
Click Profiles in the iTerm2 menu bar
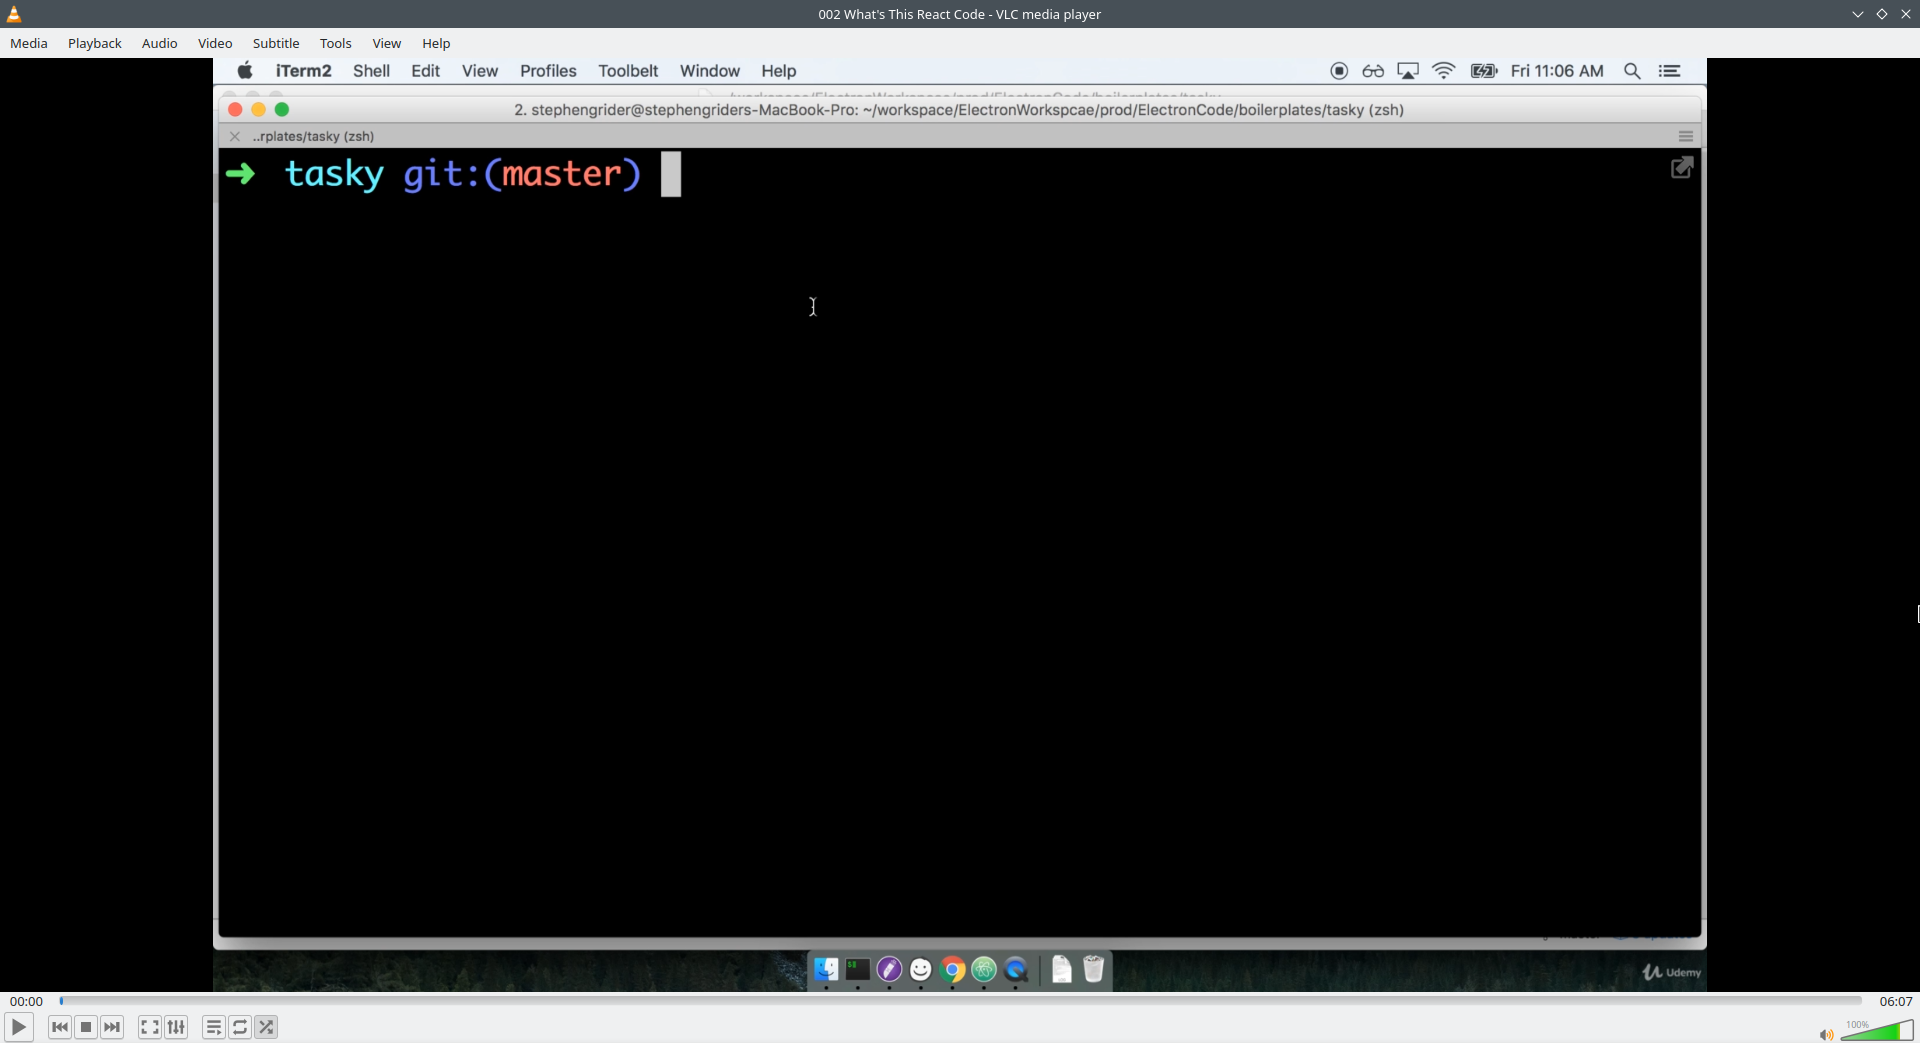pos(548,71)
